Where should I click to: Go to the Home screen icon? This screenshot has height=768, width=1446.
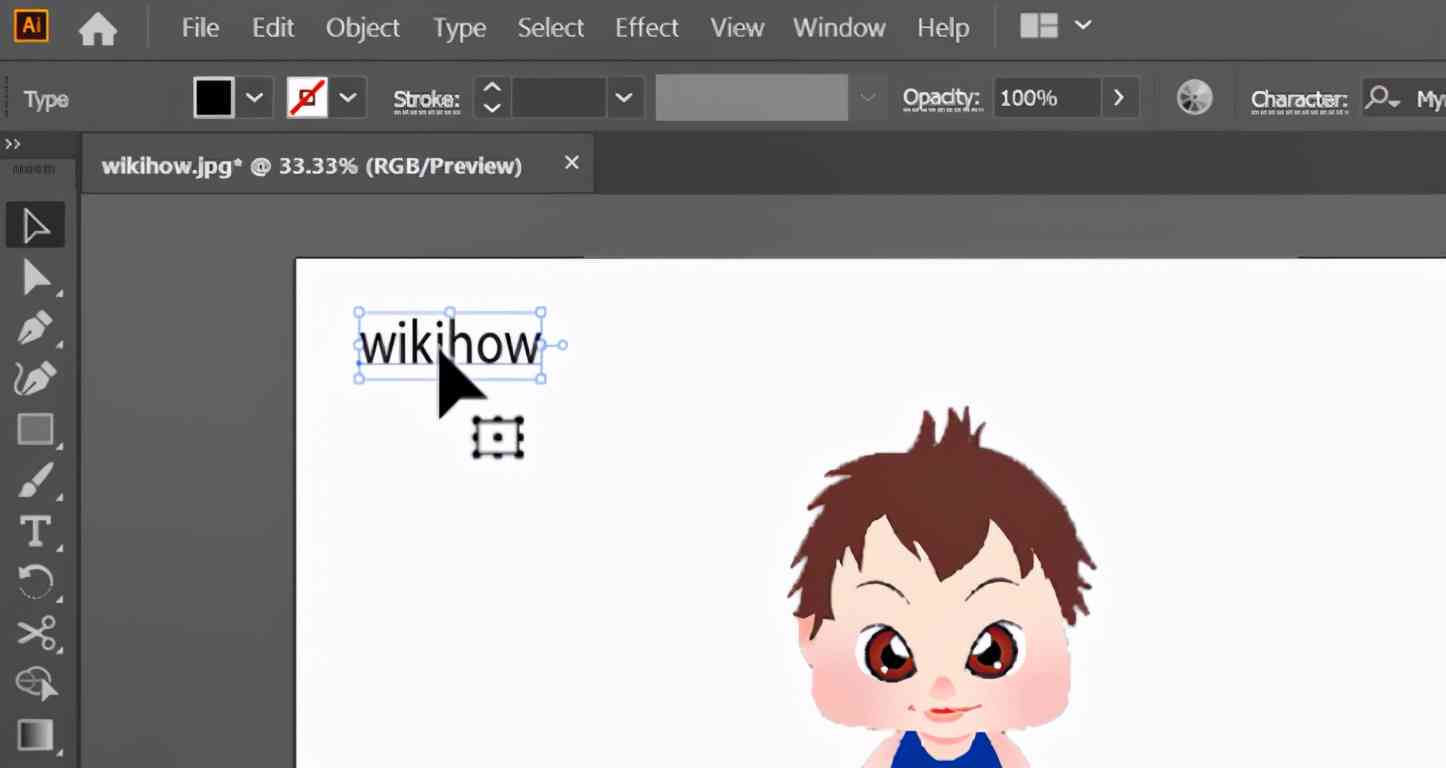click(x=97, y=28)
